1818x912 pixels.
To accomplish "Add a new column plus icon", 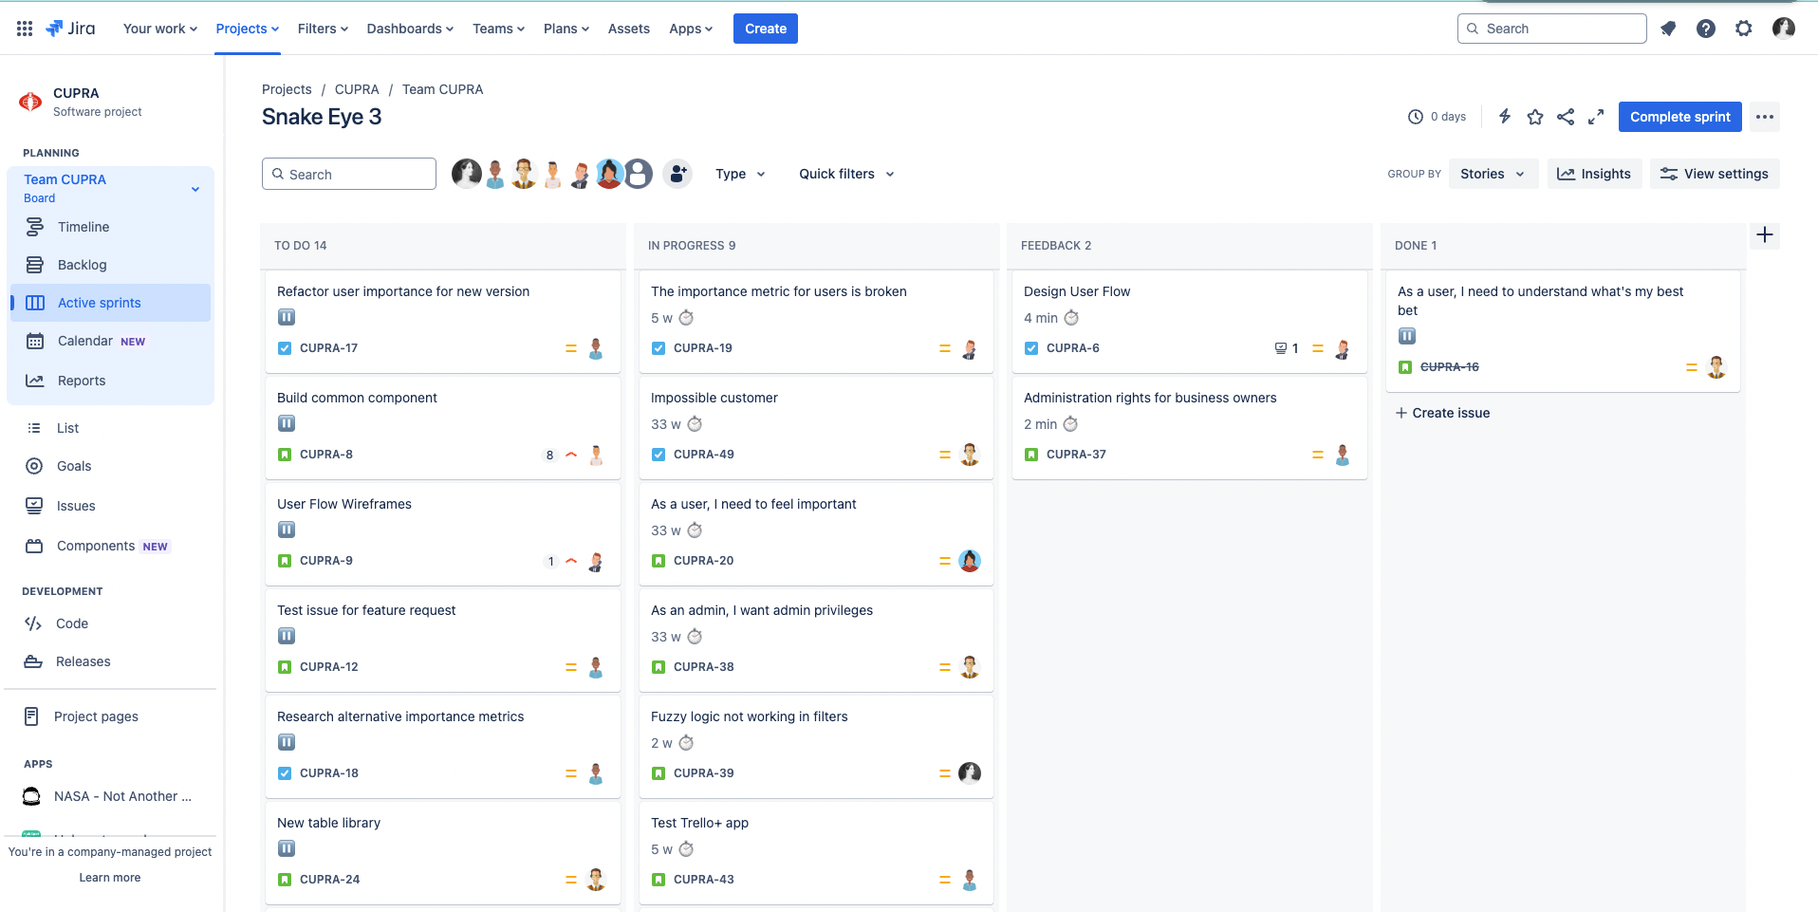I will 1765,235.
